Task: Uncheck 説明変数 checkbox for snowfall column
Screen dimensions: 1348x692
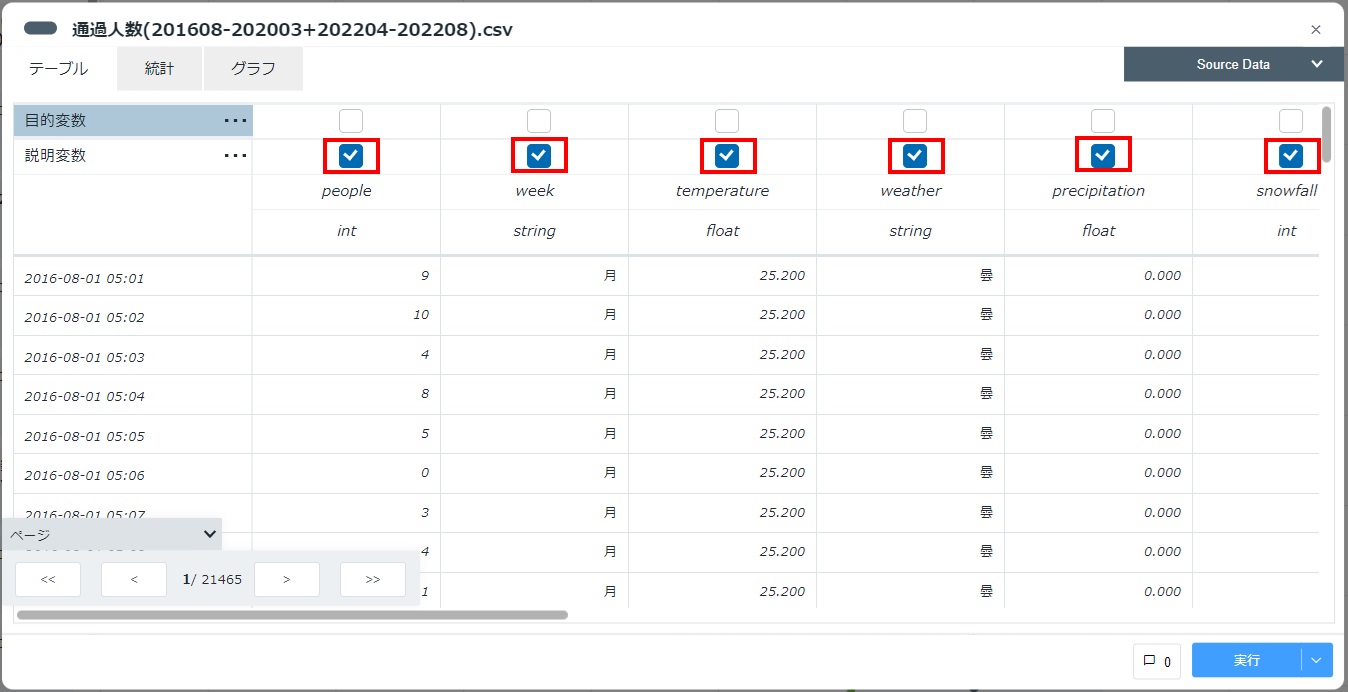Action: (x=1291, y=155)
